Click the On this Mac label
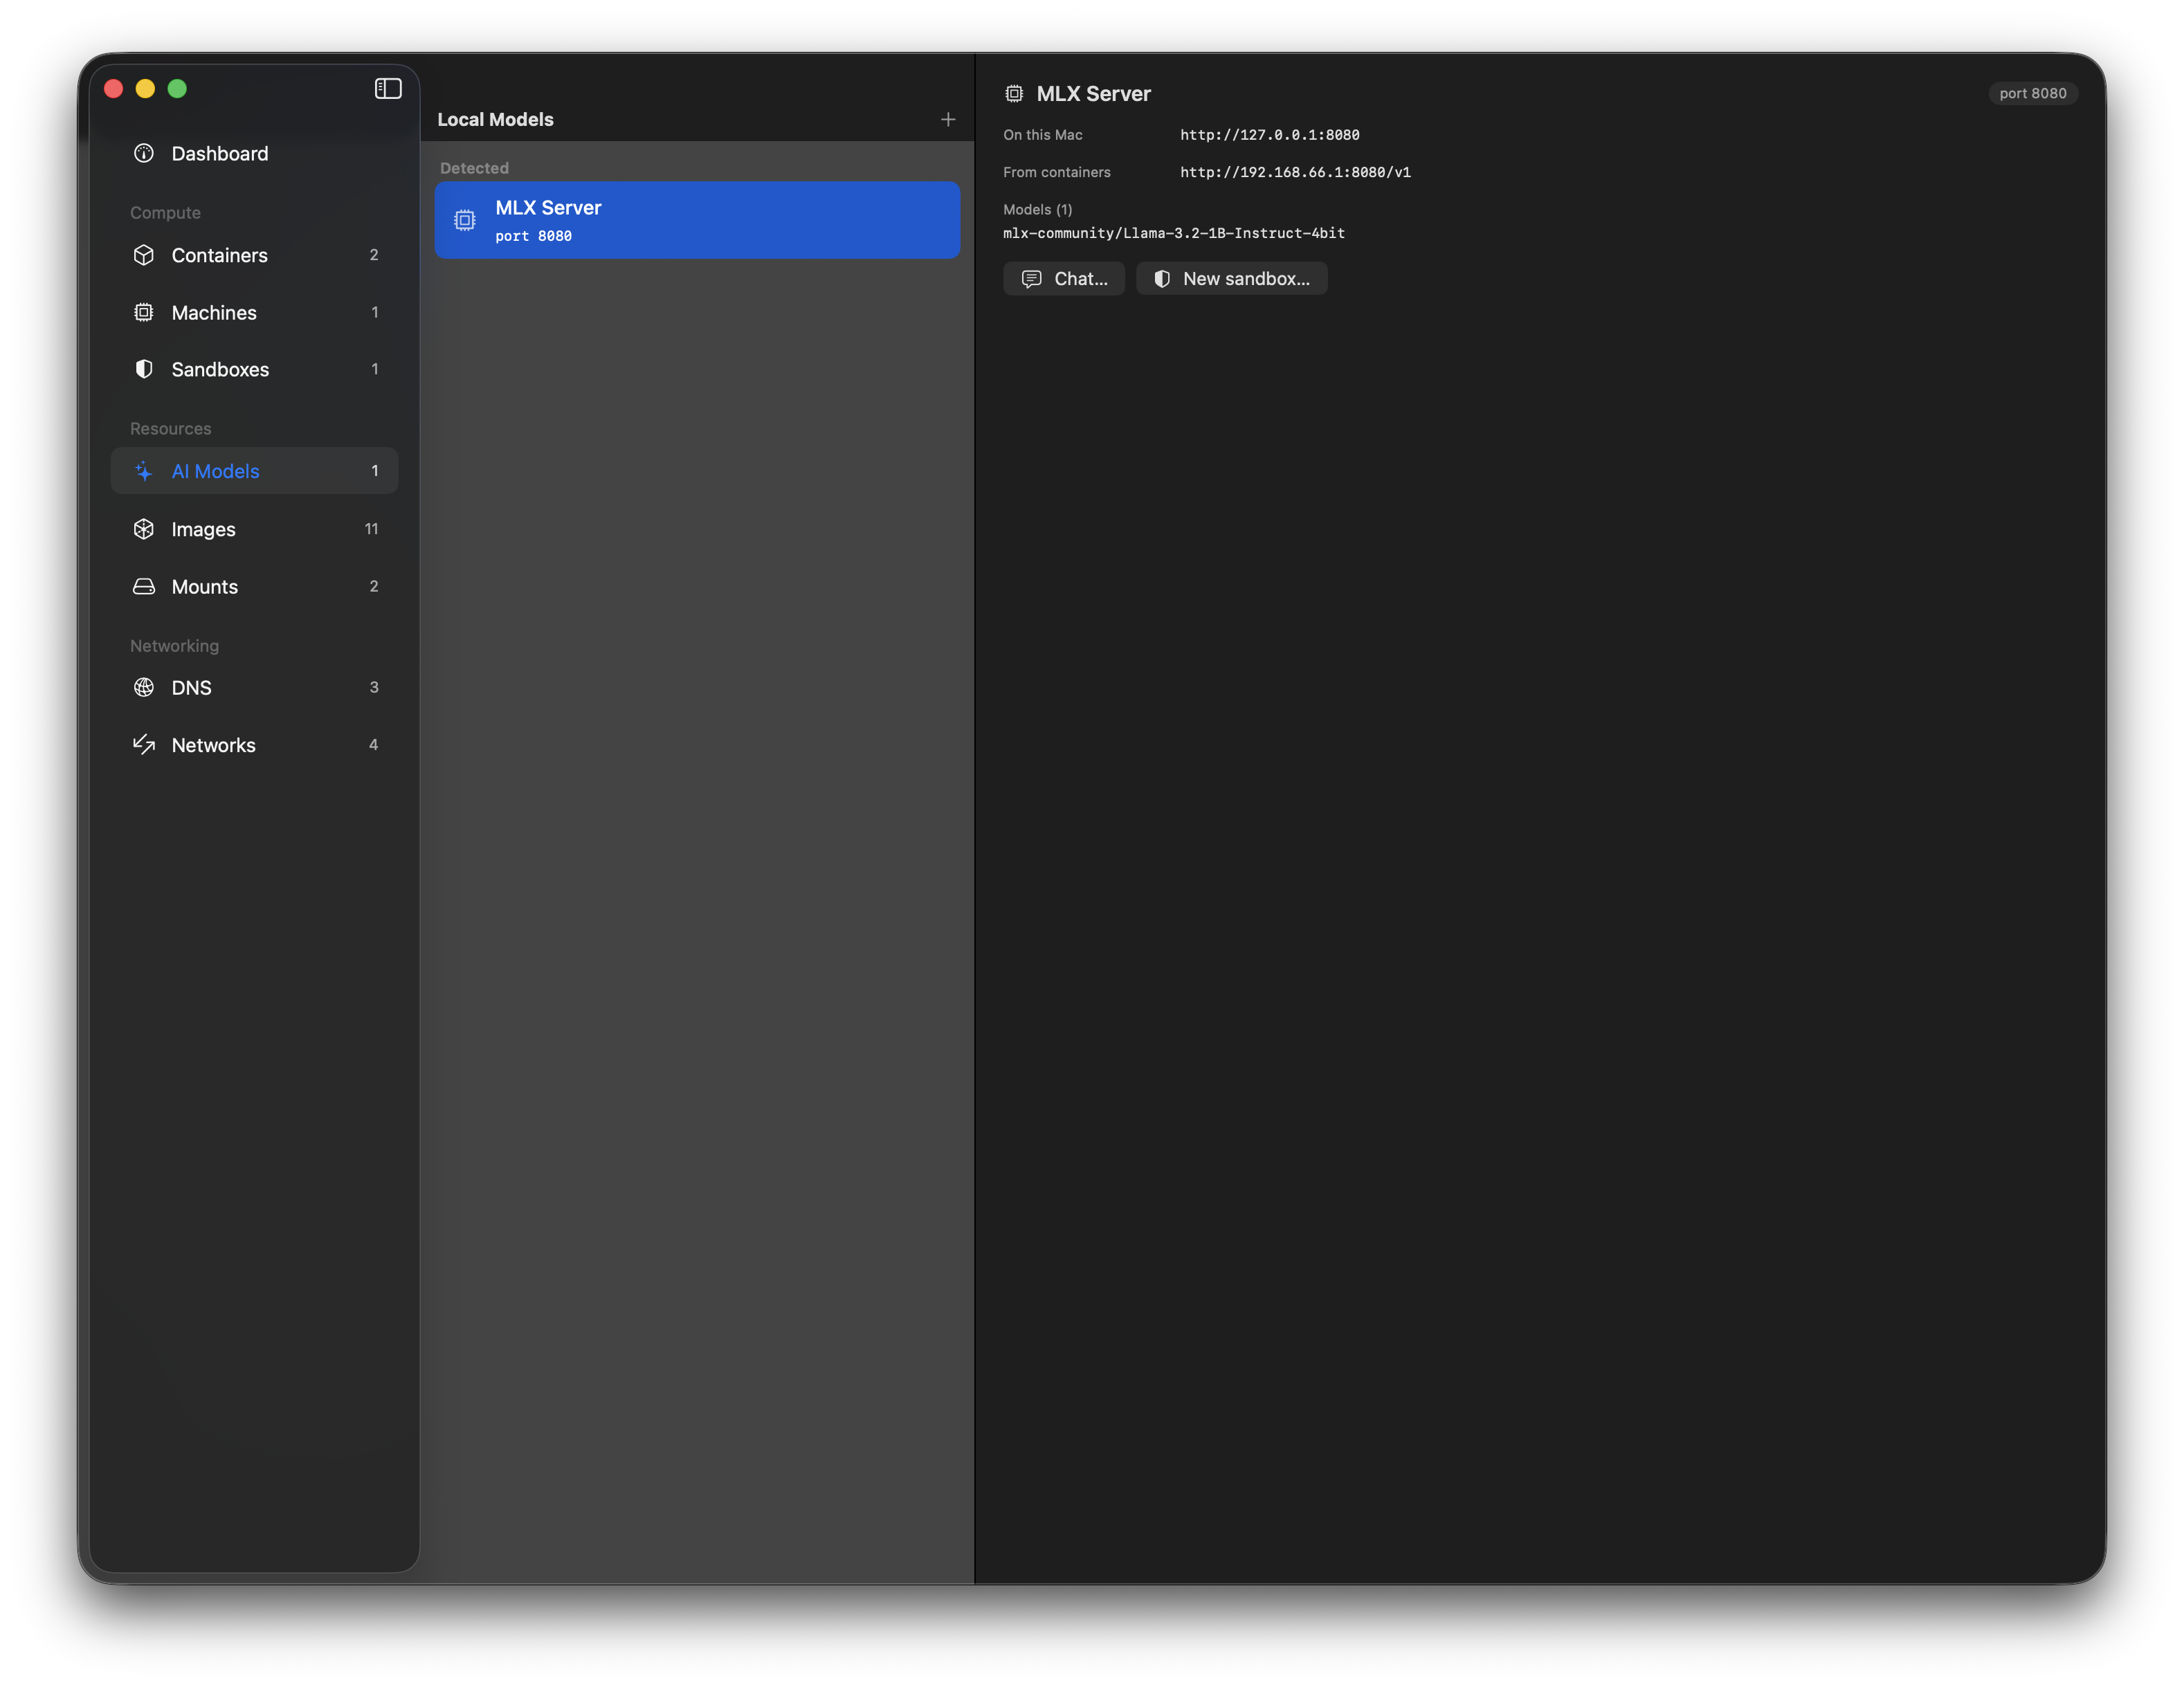The image size is (2184, 1687). (x=1042, y=135)
